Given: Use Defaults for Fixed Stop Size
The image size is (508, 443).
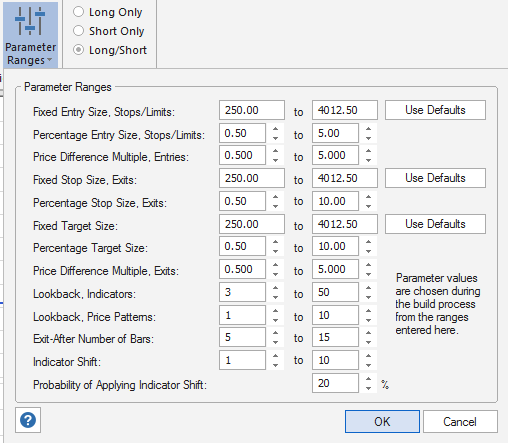Looking at the screenshot, I should click(435, 178).
